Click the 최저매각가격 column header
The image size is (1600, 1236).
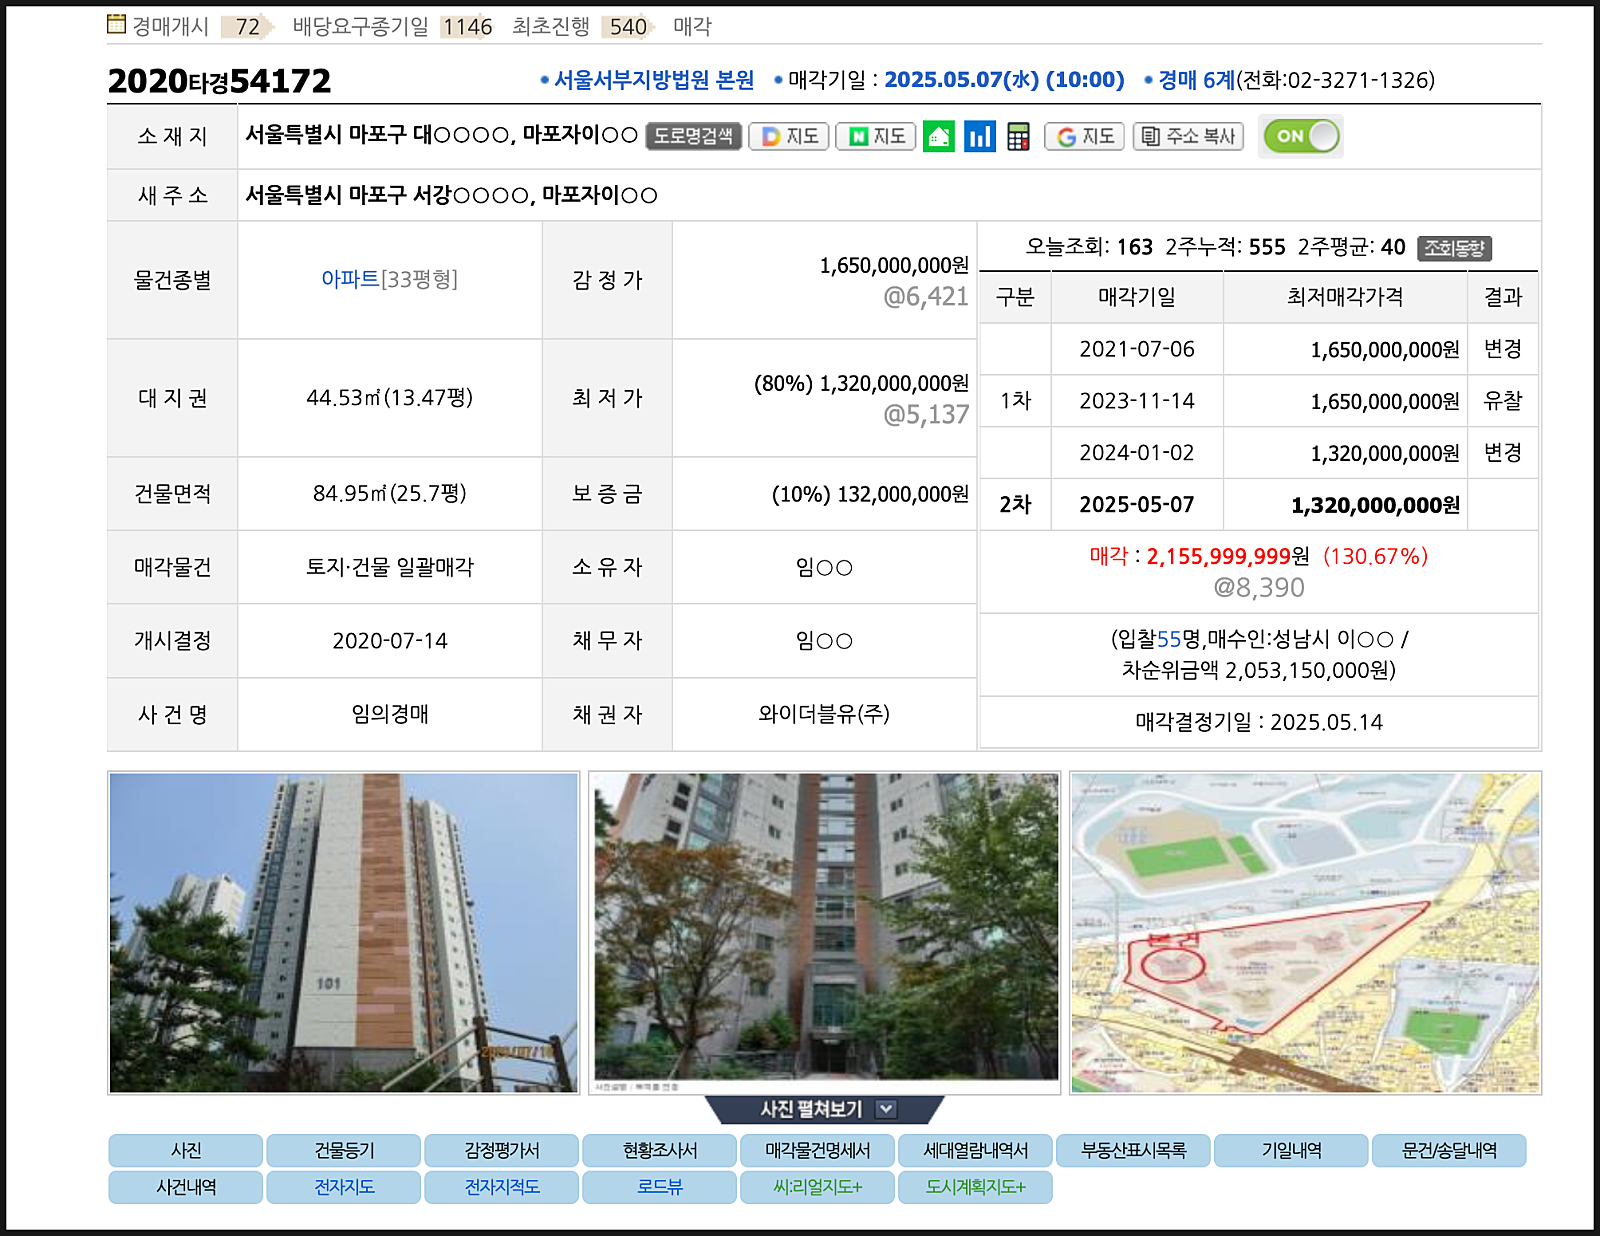click(x=1345, y=297)
